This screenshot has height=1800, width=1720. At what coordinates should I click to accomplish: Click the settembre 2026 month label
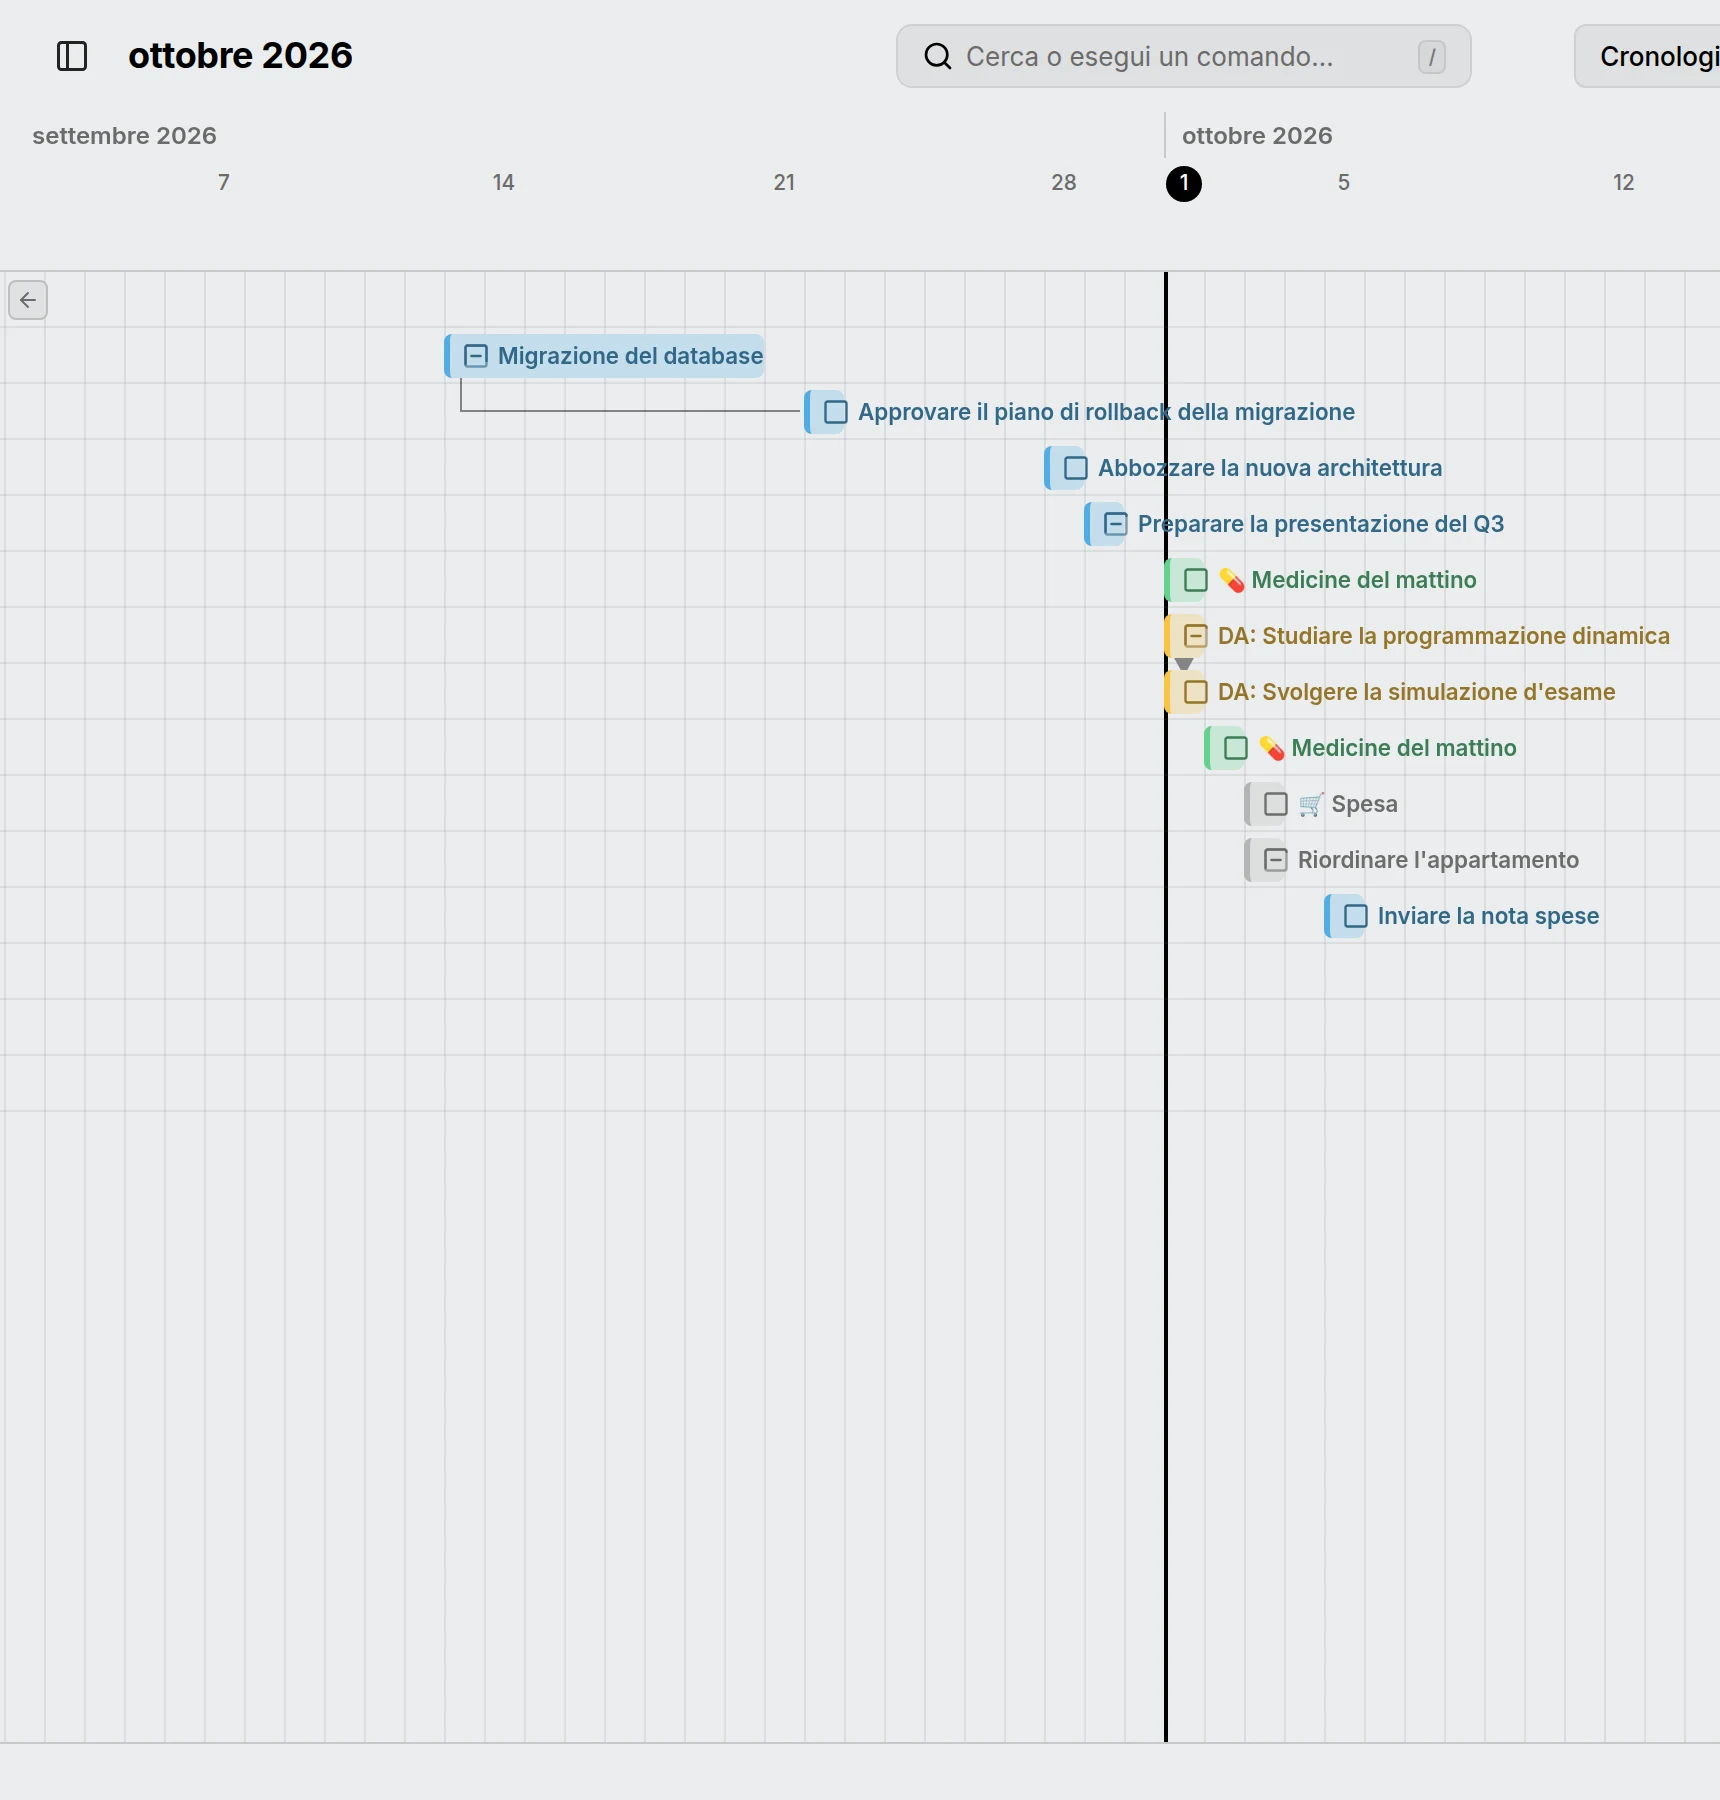tap(124, 135)
